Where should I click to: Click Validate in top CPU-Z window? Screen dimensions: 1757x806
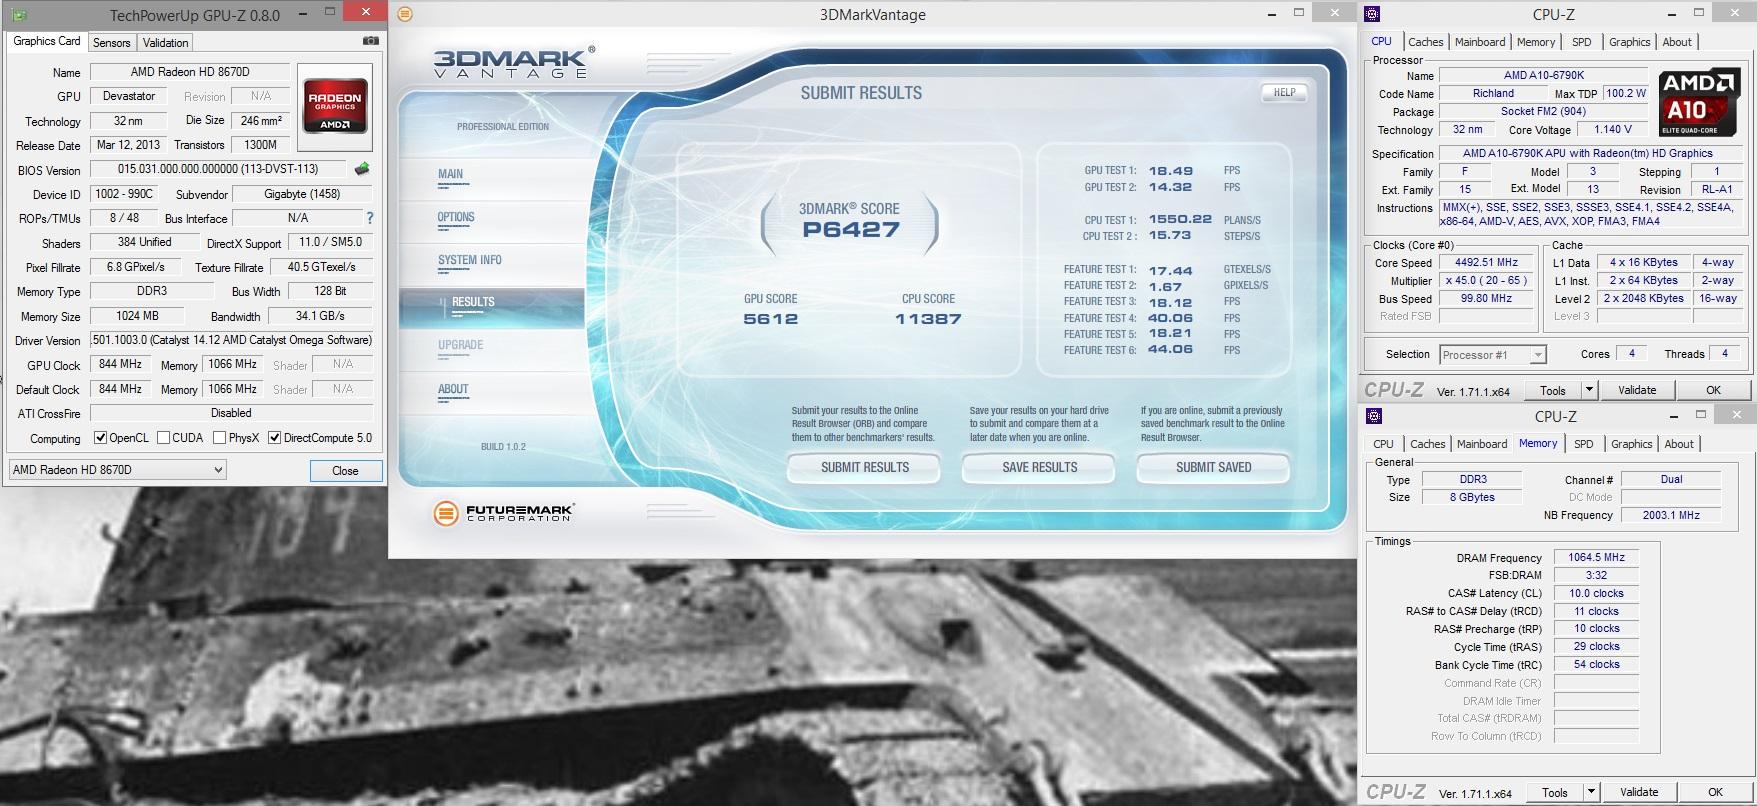tap(1637, 390)
